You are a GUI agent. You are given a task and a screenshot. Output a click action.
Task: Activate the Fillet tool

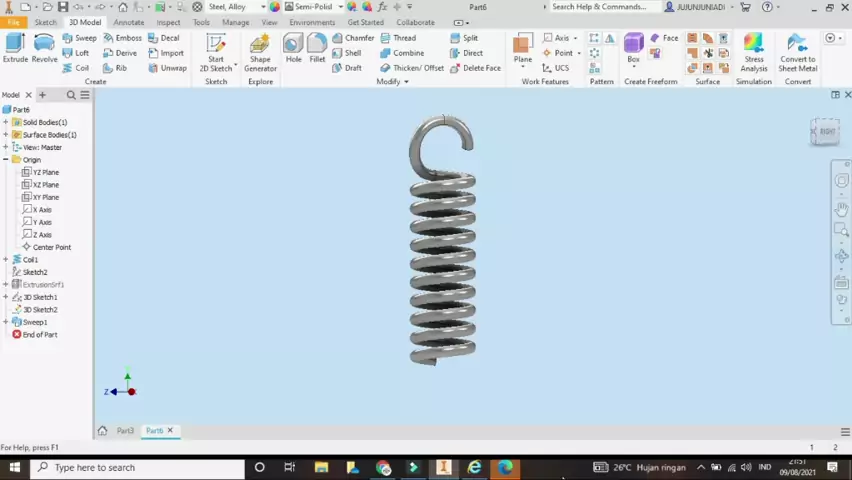pos(317,48)
